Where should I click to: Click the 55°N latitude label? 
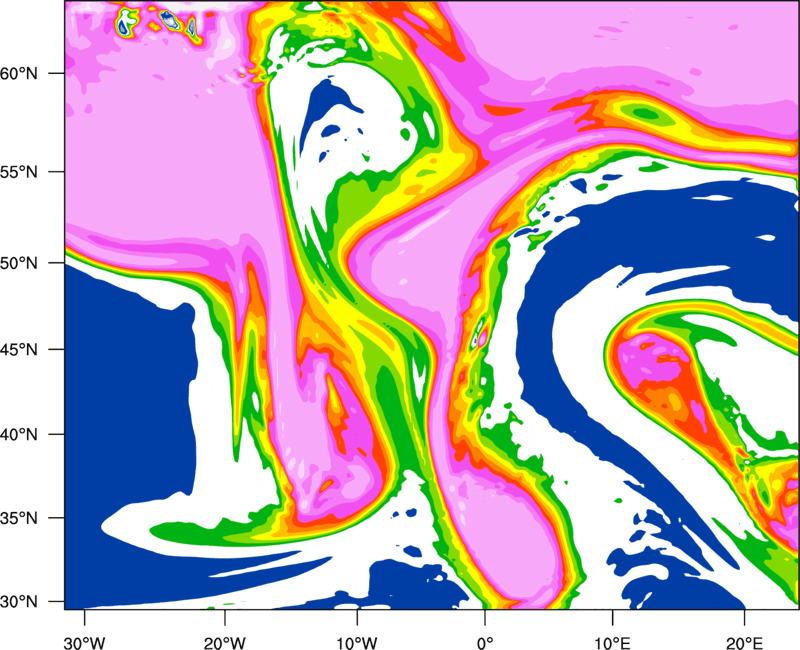tap(19, 172)
